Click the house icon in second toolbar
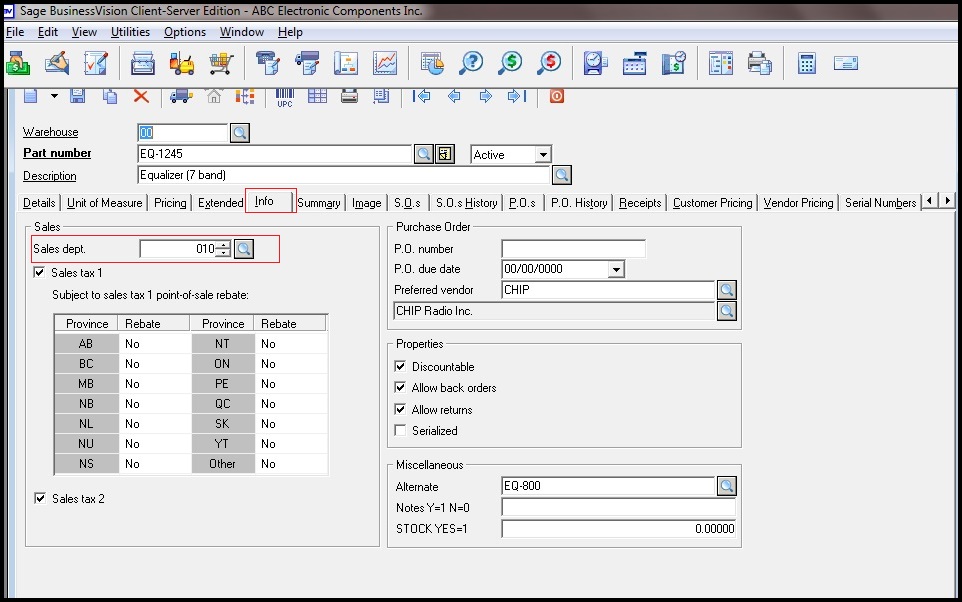The image size is (962, 602). point(214,96)
